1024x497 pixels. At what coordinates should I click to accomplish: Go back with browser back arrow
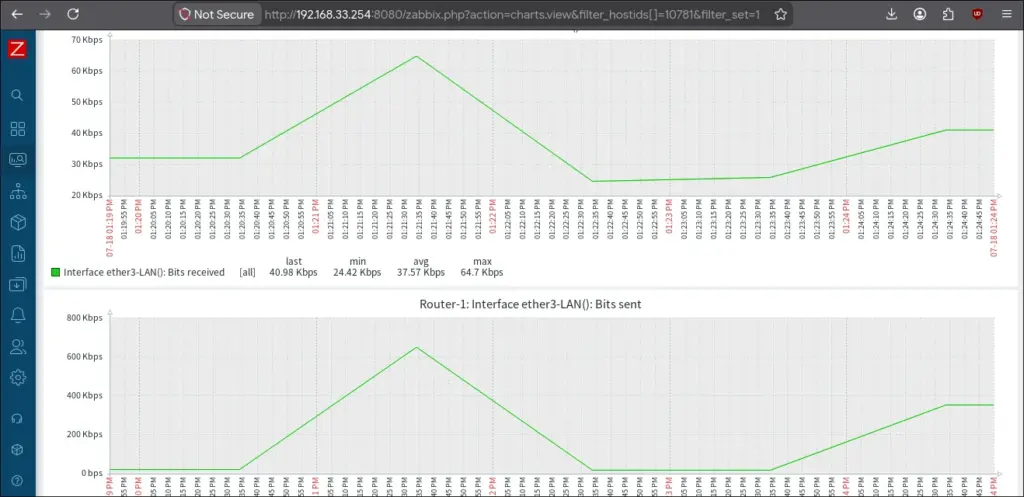17,14
